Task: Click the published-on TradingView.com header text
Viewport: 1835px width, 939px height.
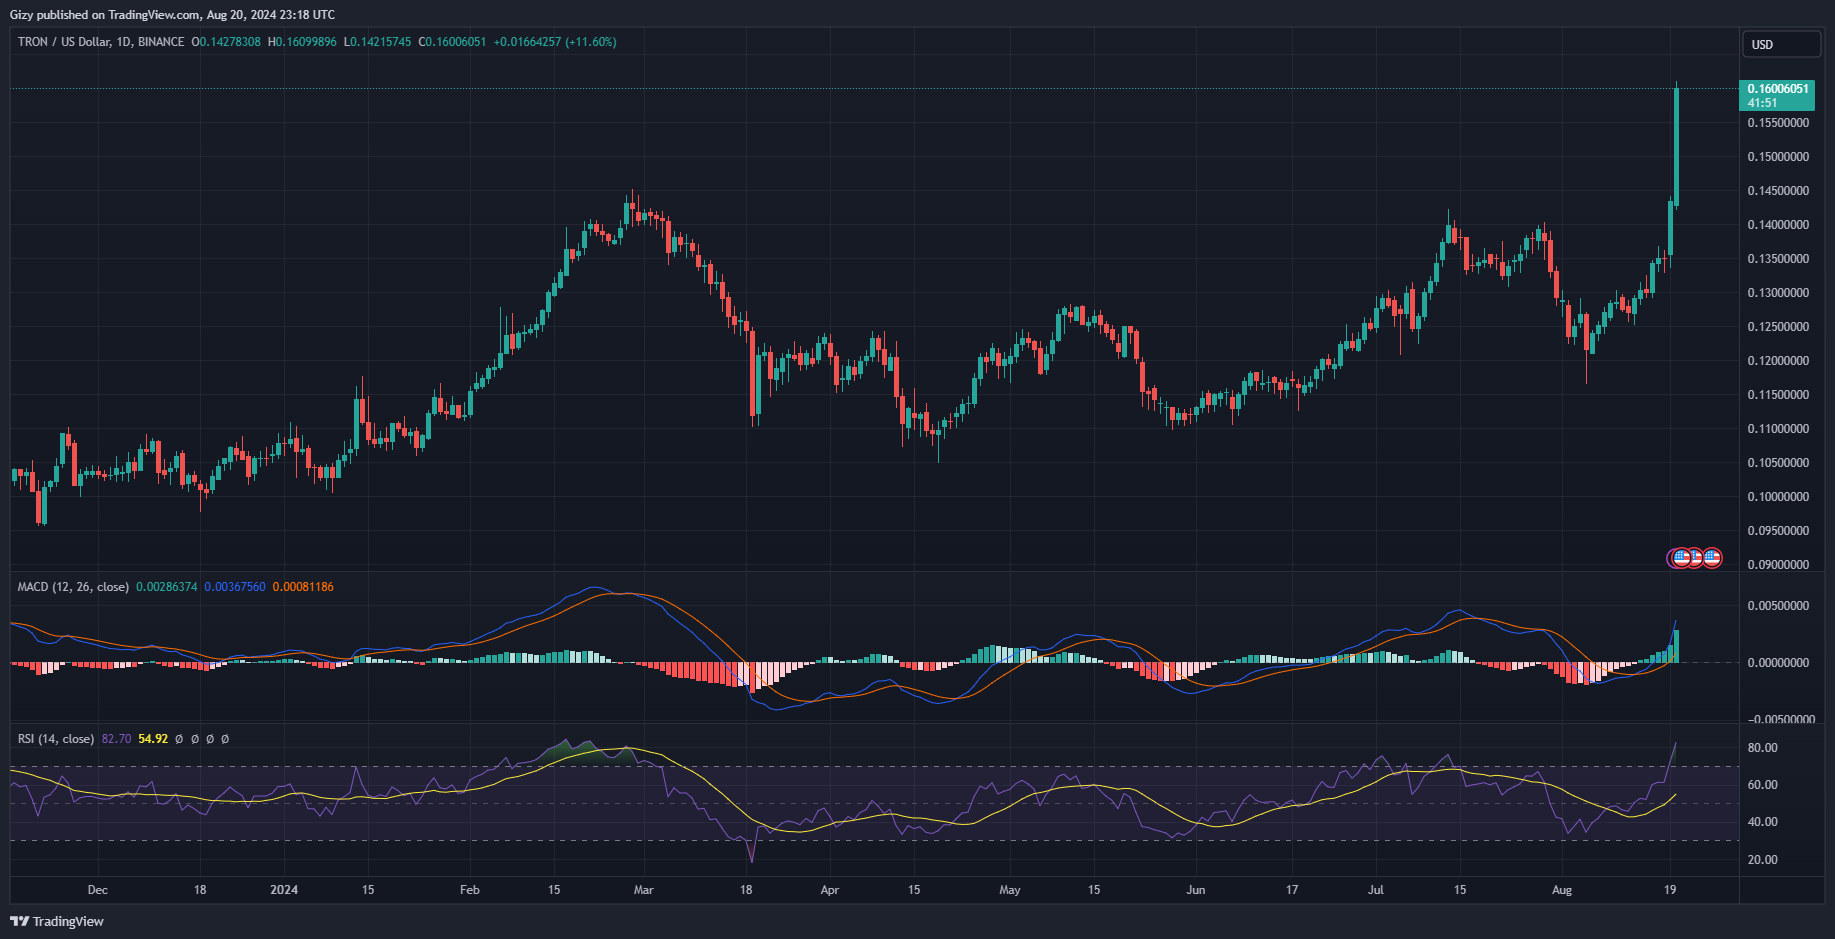Action: (172, 15)
